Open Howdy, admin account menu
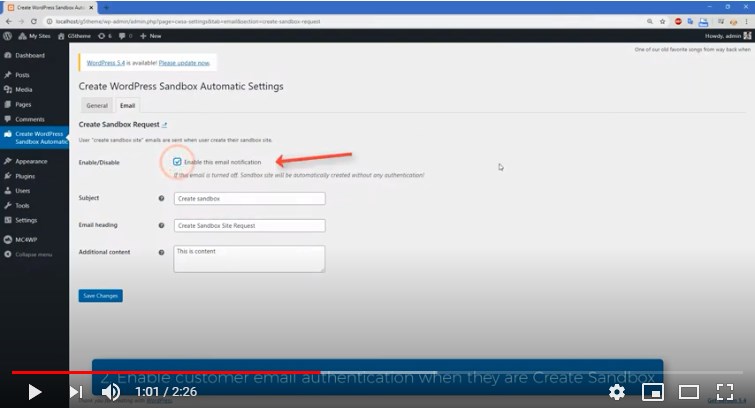755x408 pixels. coord(728,36)
